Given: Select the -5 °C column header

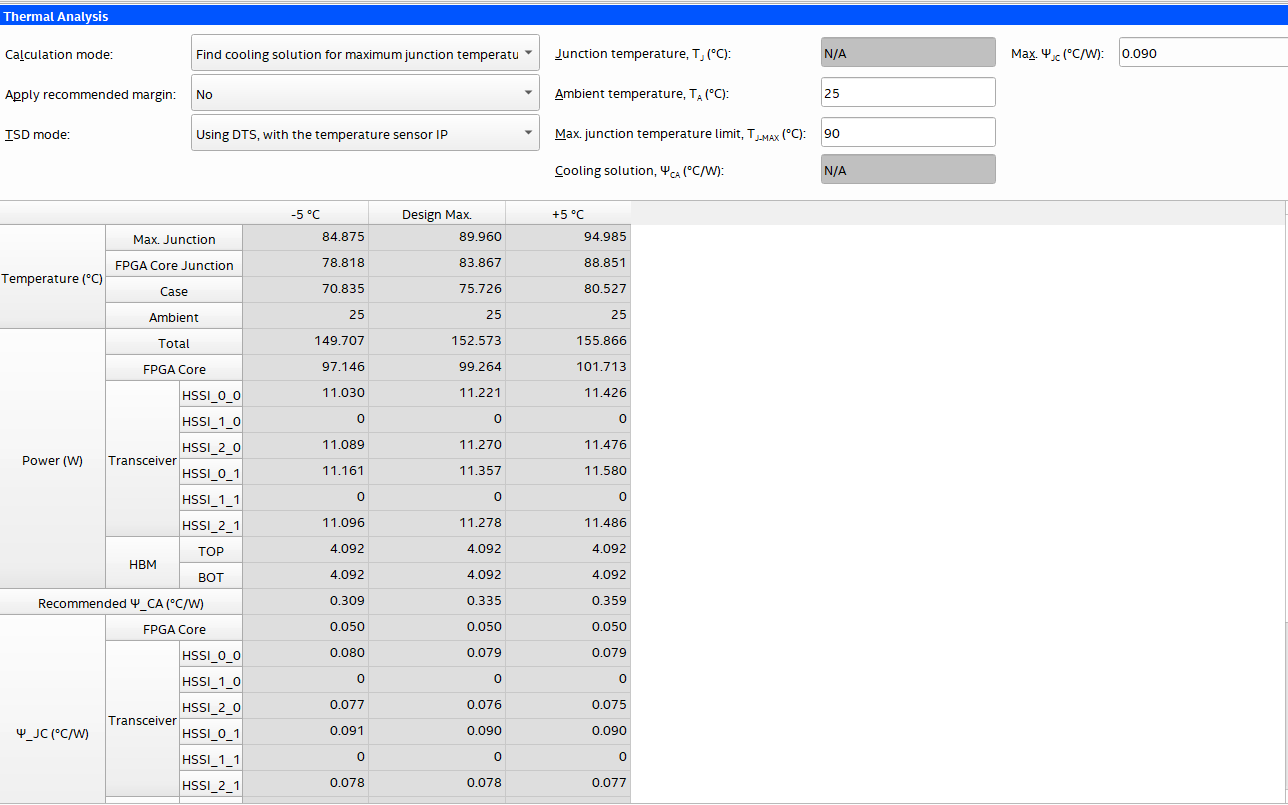Looking at the screenshot, I should (305, 214).
